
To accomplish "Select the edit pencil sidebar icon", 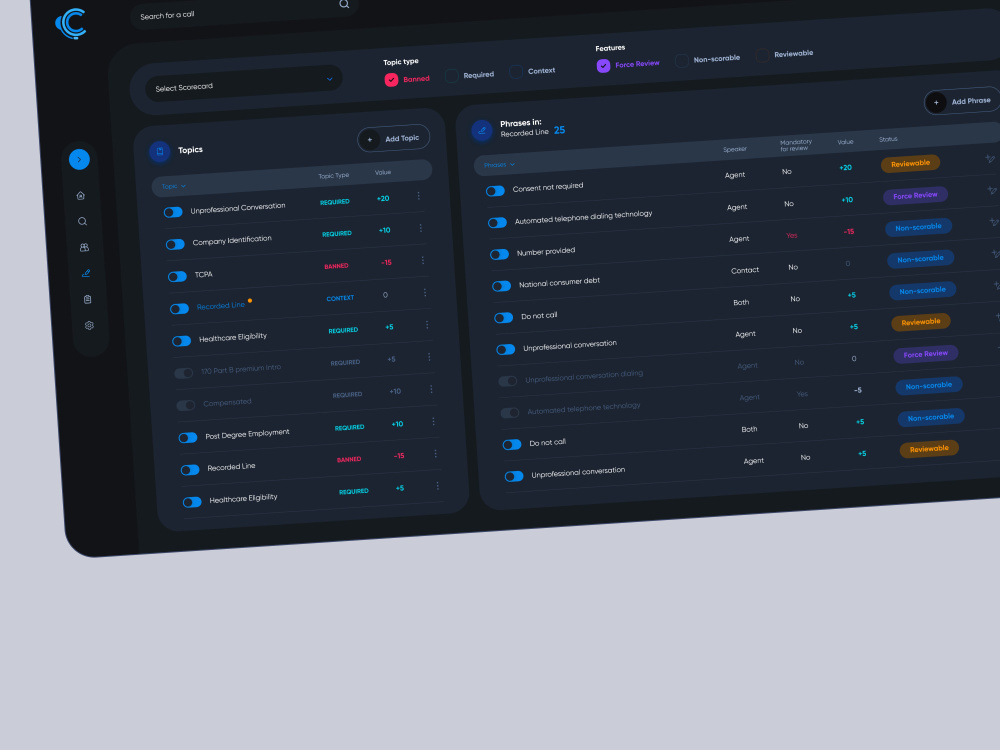I will point(86,274).
